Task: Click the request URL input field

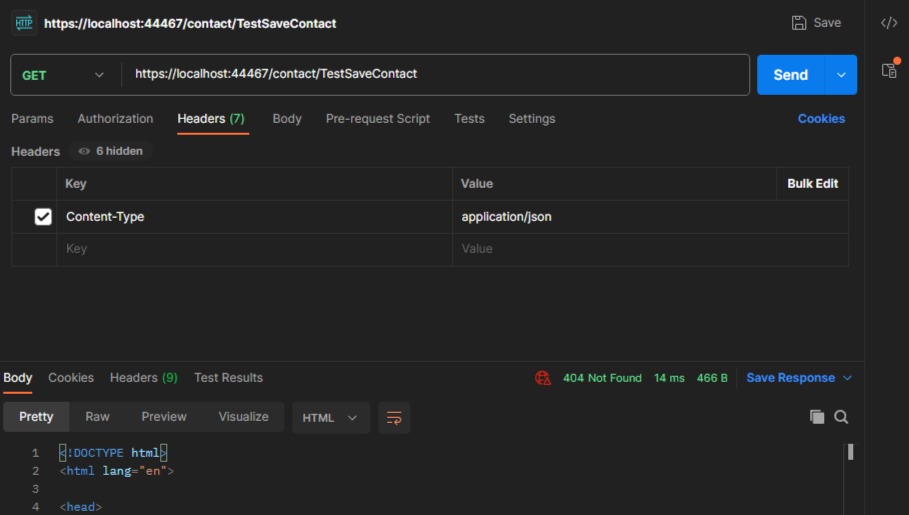Action: [x=435, y=74]
